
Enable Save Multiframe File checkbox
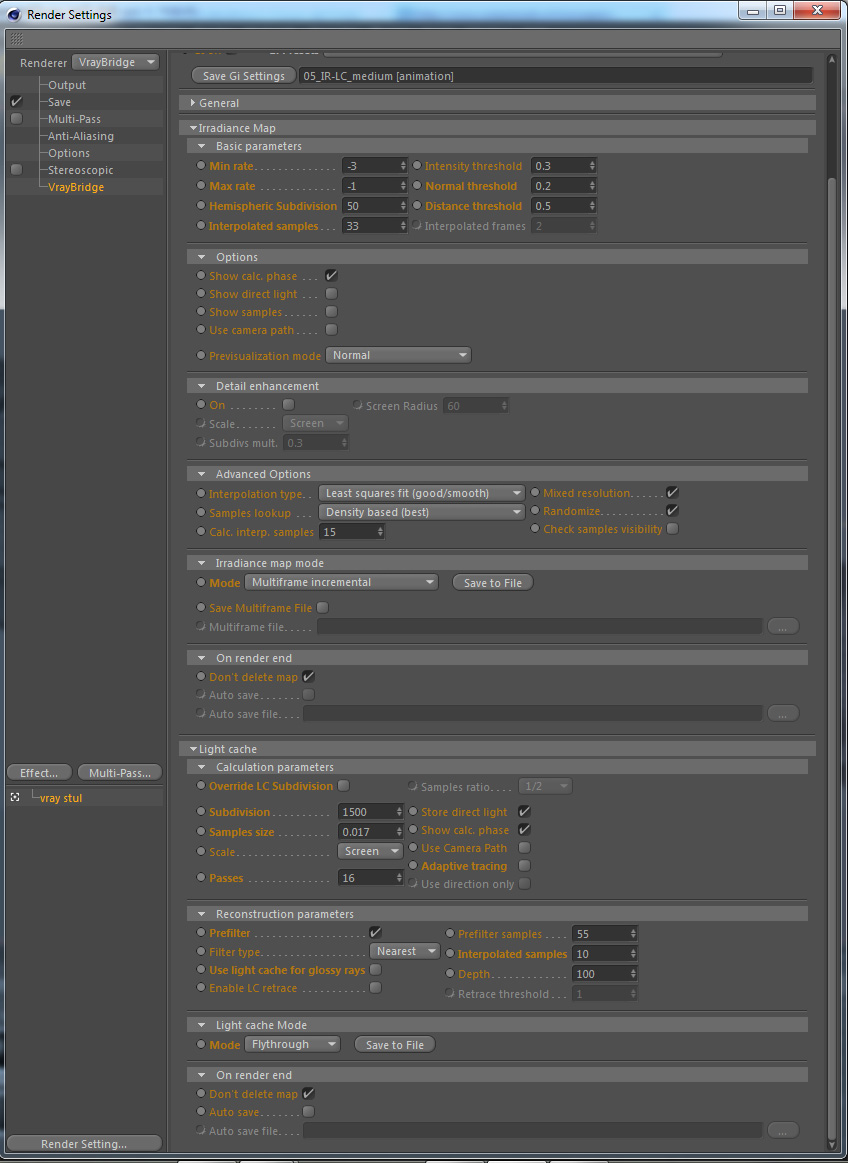323,607
